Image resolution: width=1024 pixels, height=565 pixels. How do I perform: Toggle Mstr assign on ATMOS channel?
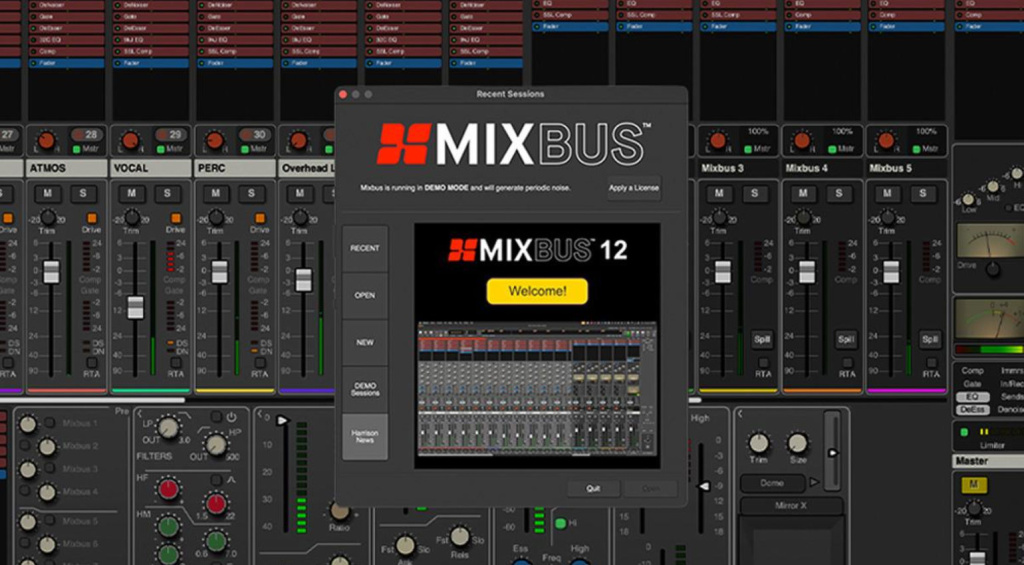click(x=77, y=150)
